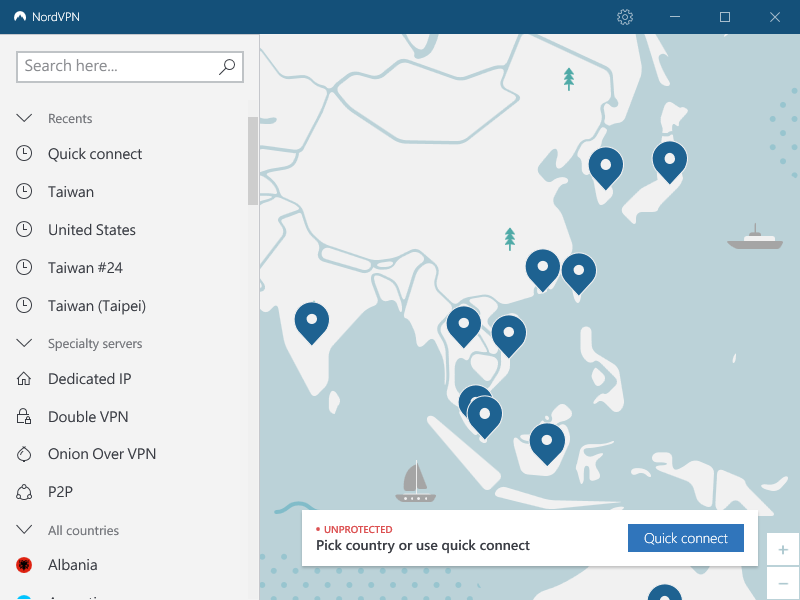
Task: Focus the 'Search here...' input field
Action: [130, 66]
